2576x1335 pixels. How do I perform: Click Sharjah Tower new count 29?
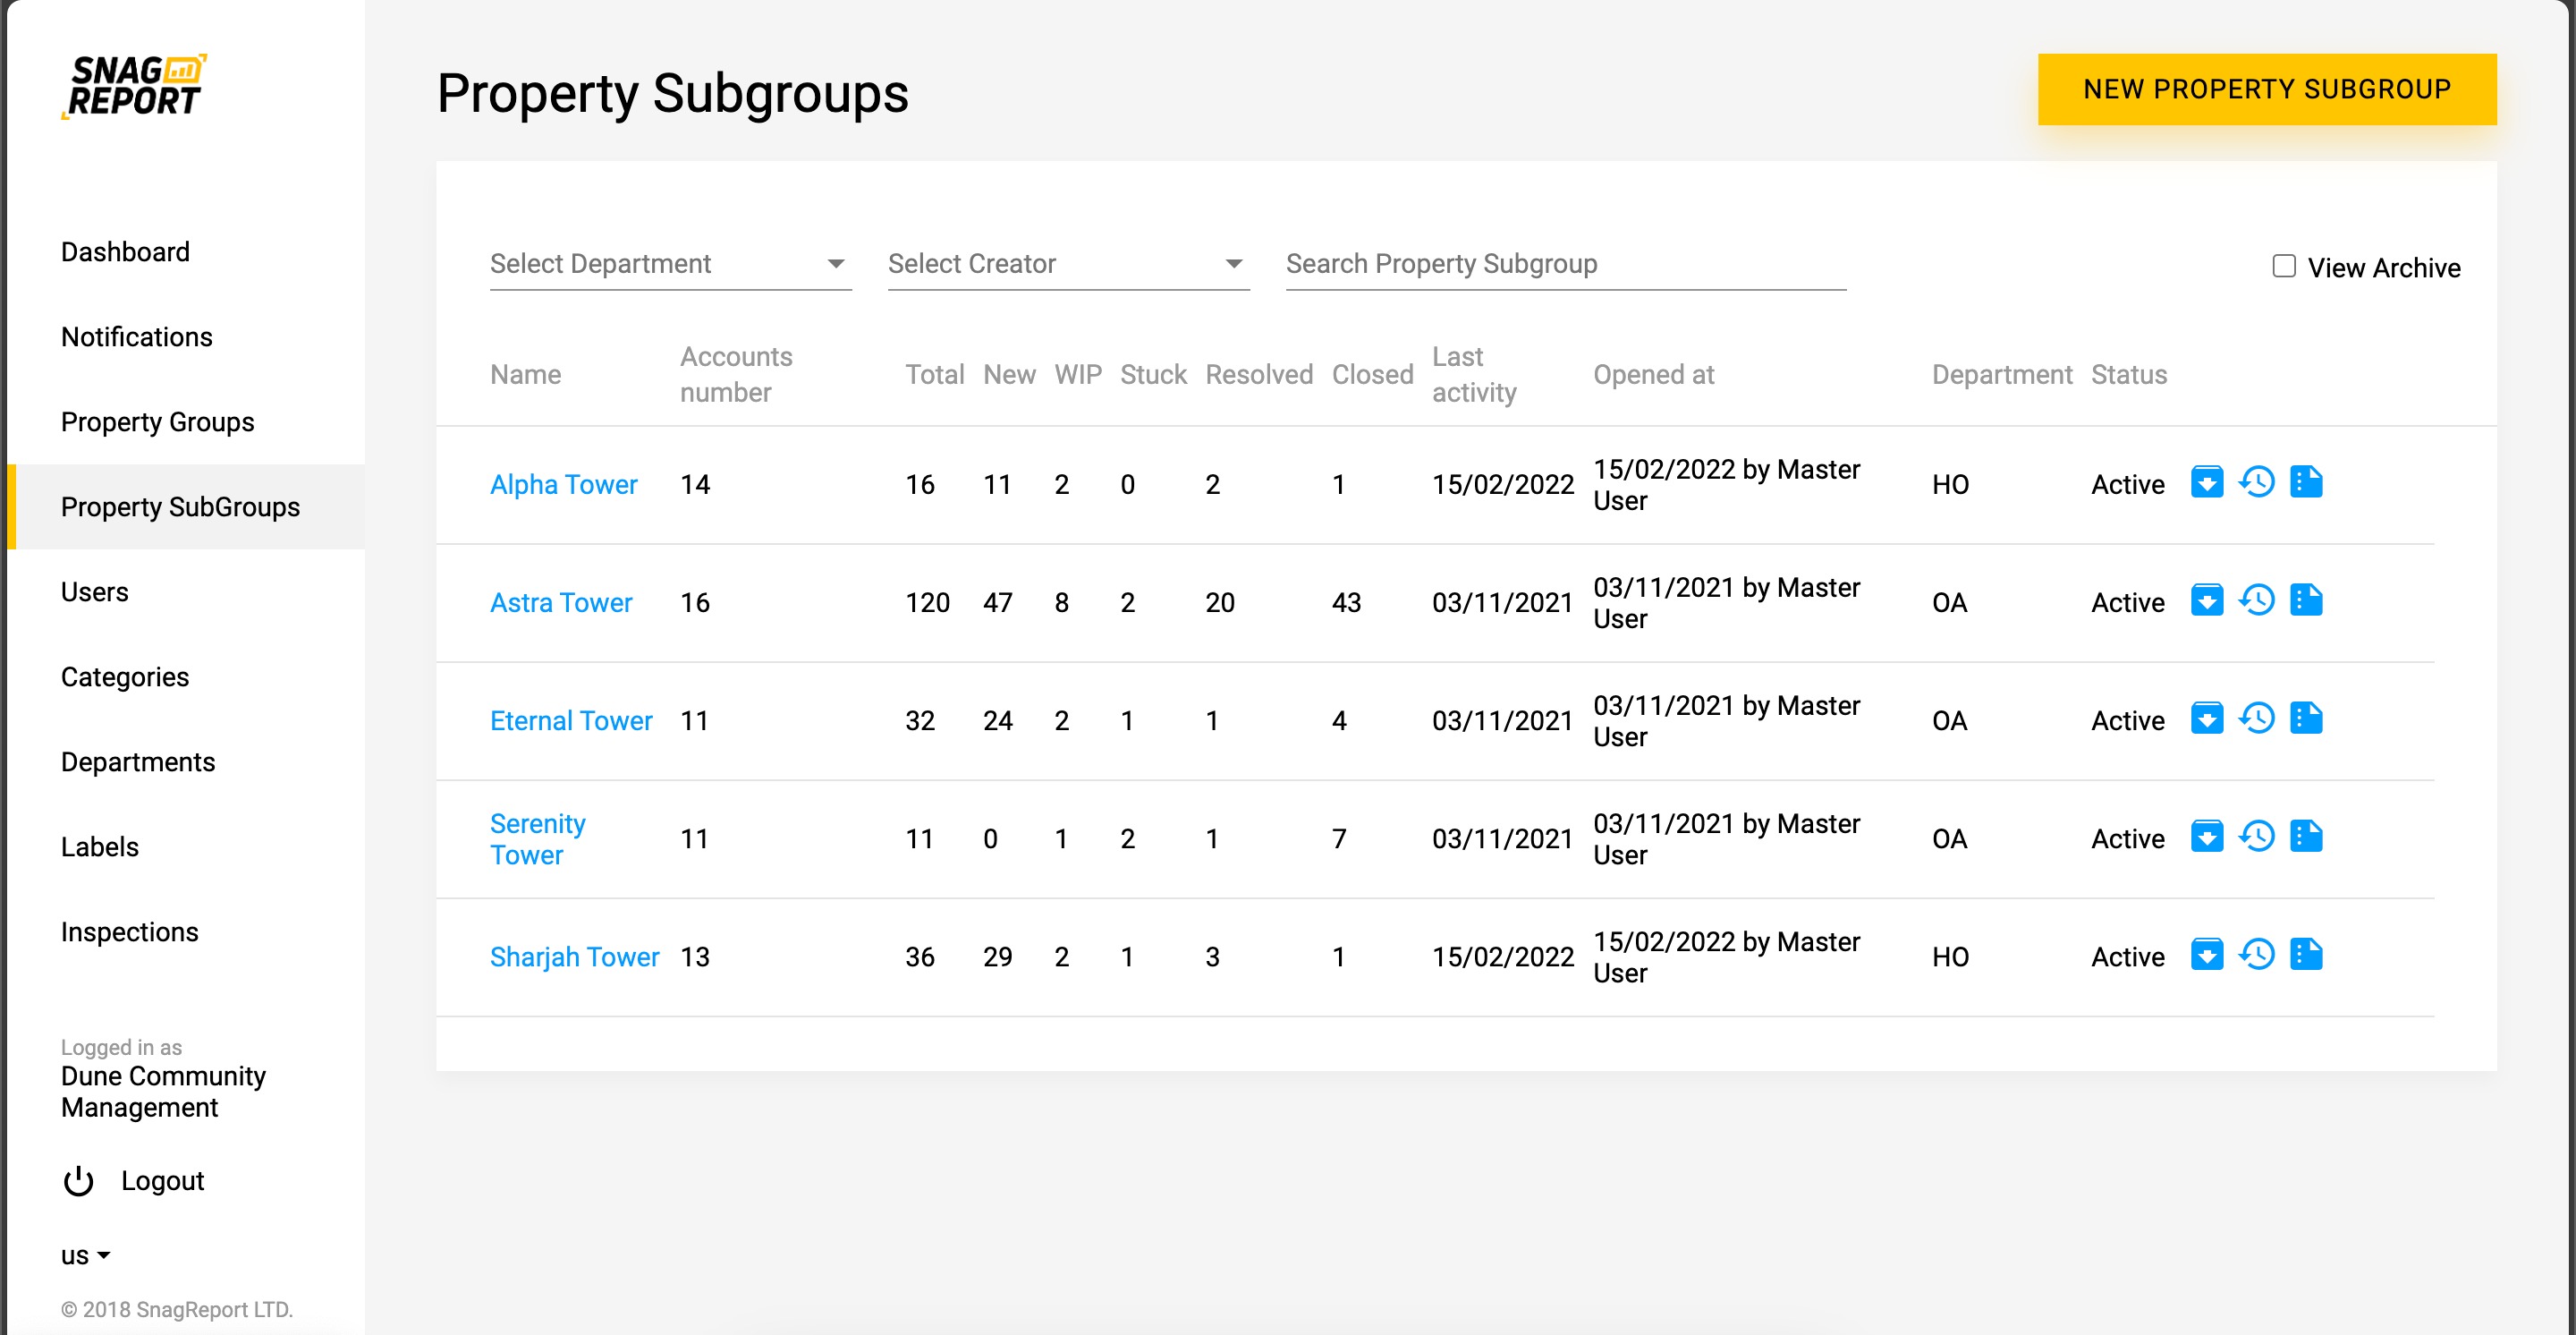click(x=997, y=957)
